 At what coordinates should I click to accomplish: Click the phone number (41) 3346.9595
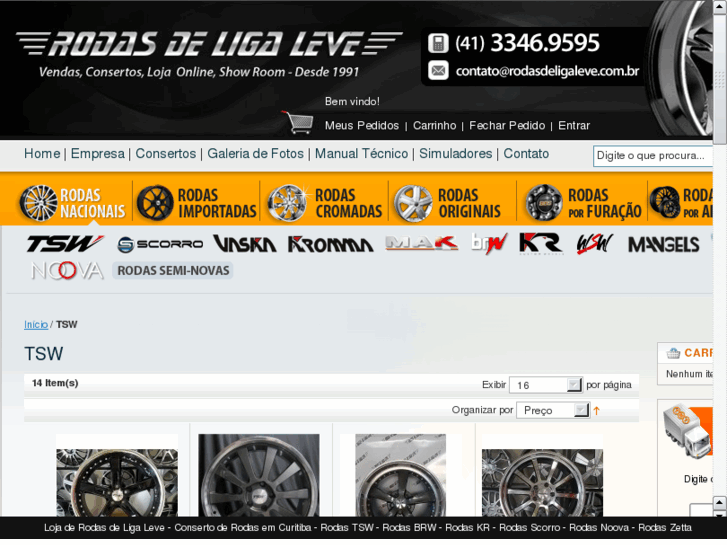pos(527,43)
